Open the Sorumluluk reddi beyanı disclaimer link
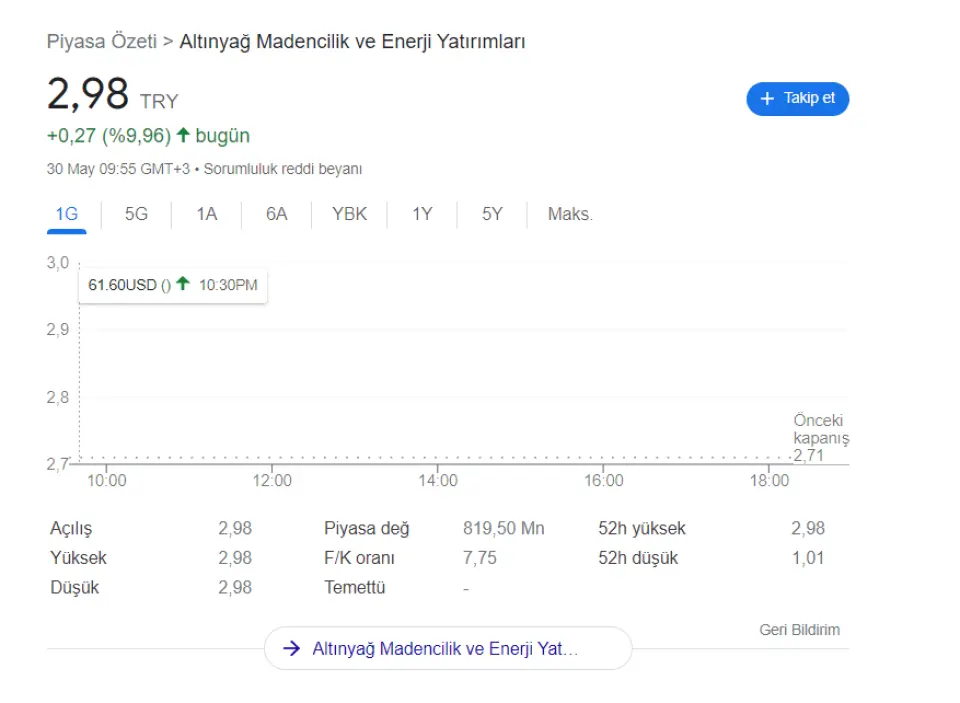This screenshot has height=703, width=960. 283,169
